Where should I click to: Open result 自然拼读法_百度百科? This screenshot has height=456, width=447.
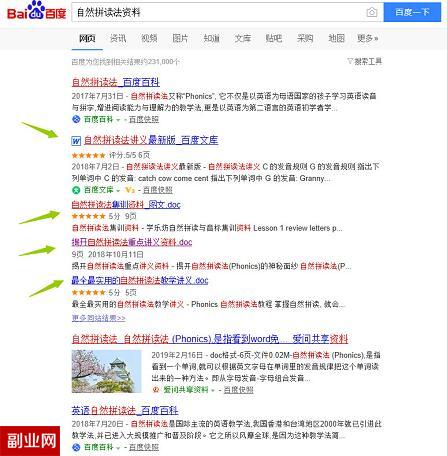click(x=116, y=82)
